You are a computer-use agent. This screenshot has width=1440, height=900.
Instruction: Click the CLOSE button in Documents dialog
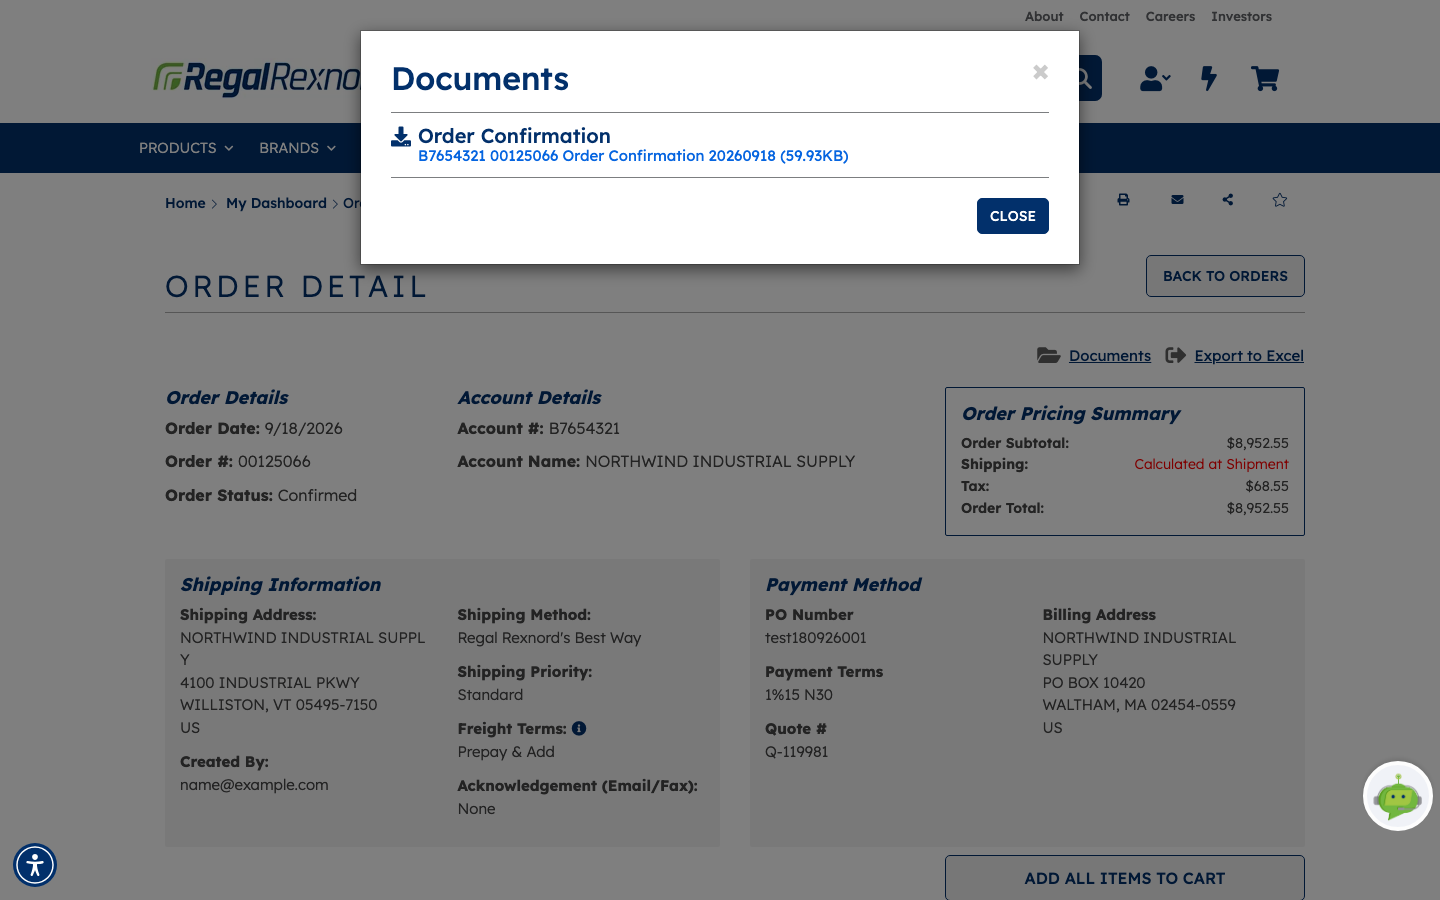click(1012, 216)
